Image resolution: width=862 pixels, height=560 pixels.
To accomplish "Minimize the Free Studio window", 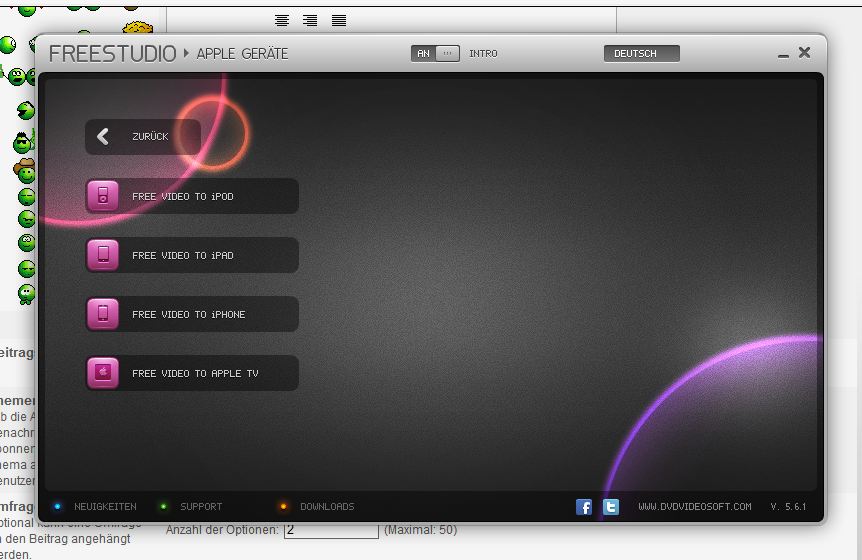I will click(x=781, y=53).
